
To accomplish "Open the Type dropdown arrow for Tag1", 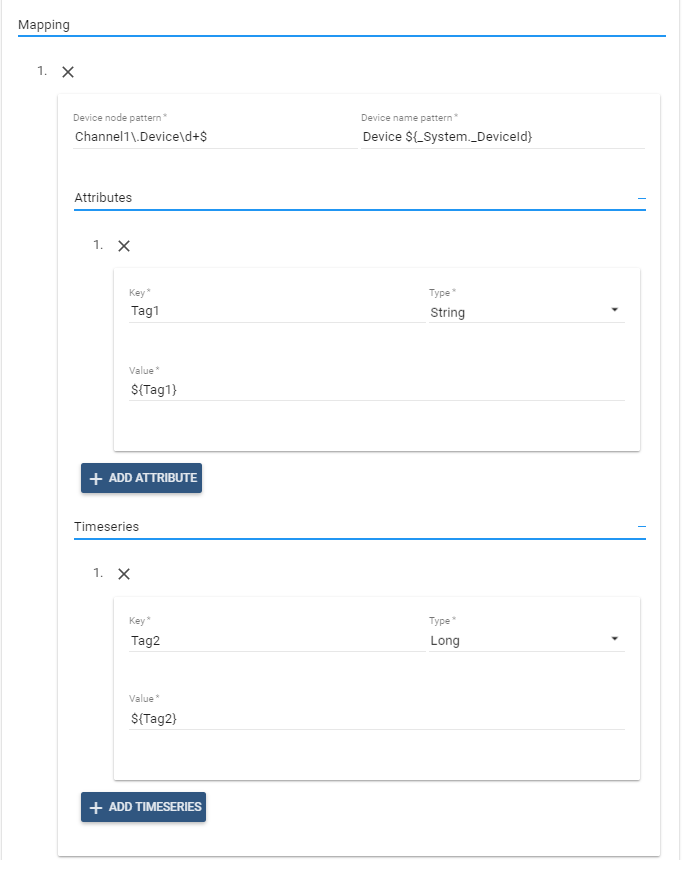I will pyautogui.click(x=617, y=311).
